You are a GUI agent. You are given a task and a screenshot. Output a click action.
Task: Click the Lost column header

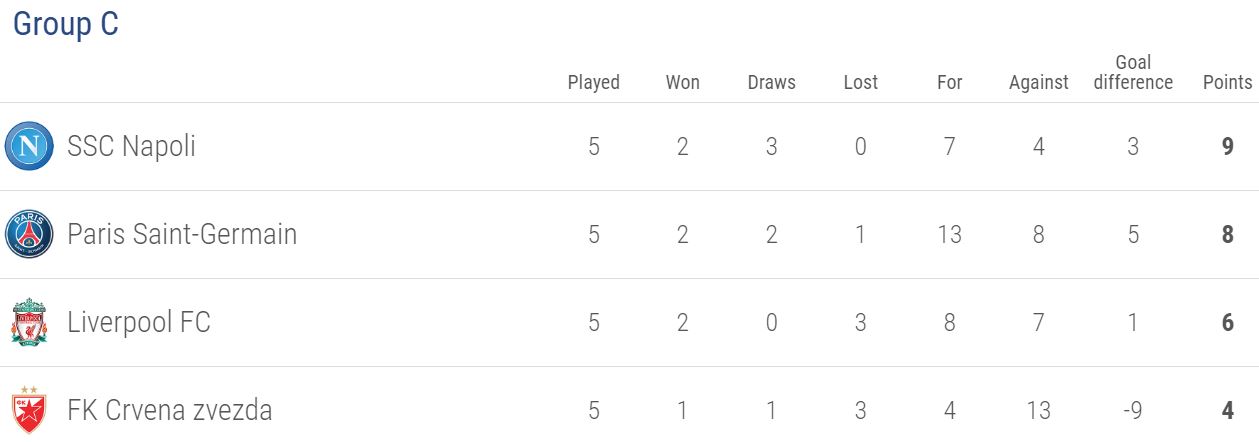pos(861,82)
